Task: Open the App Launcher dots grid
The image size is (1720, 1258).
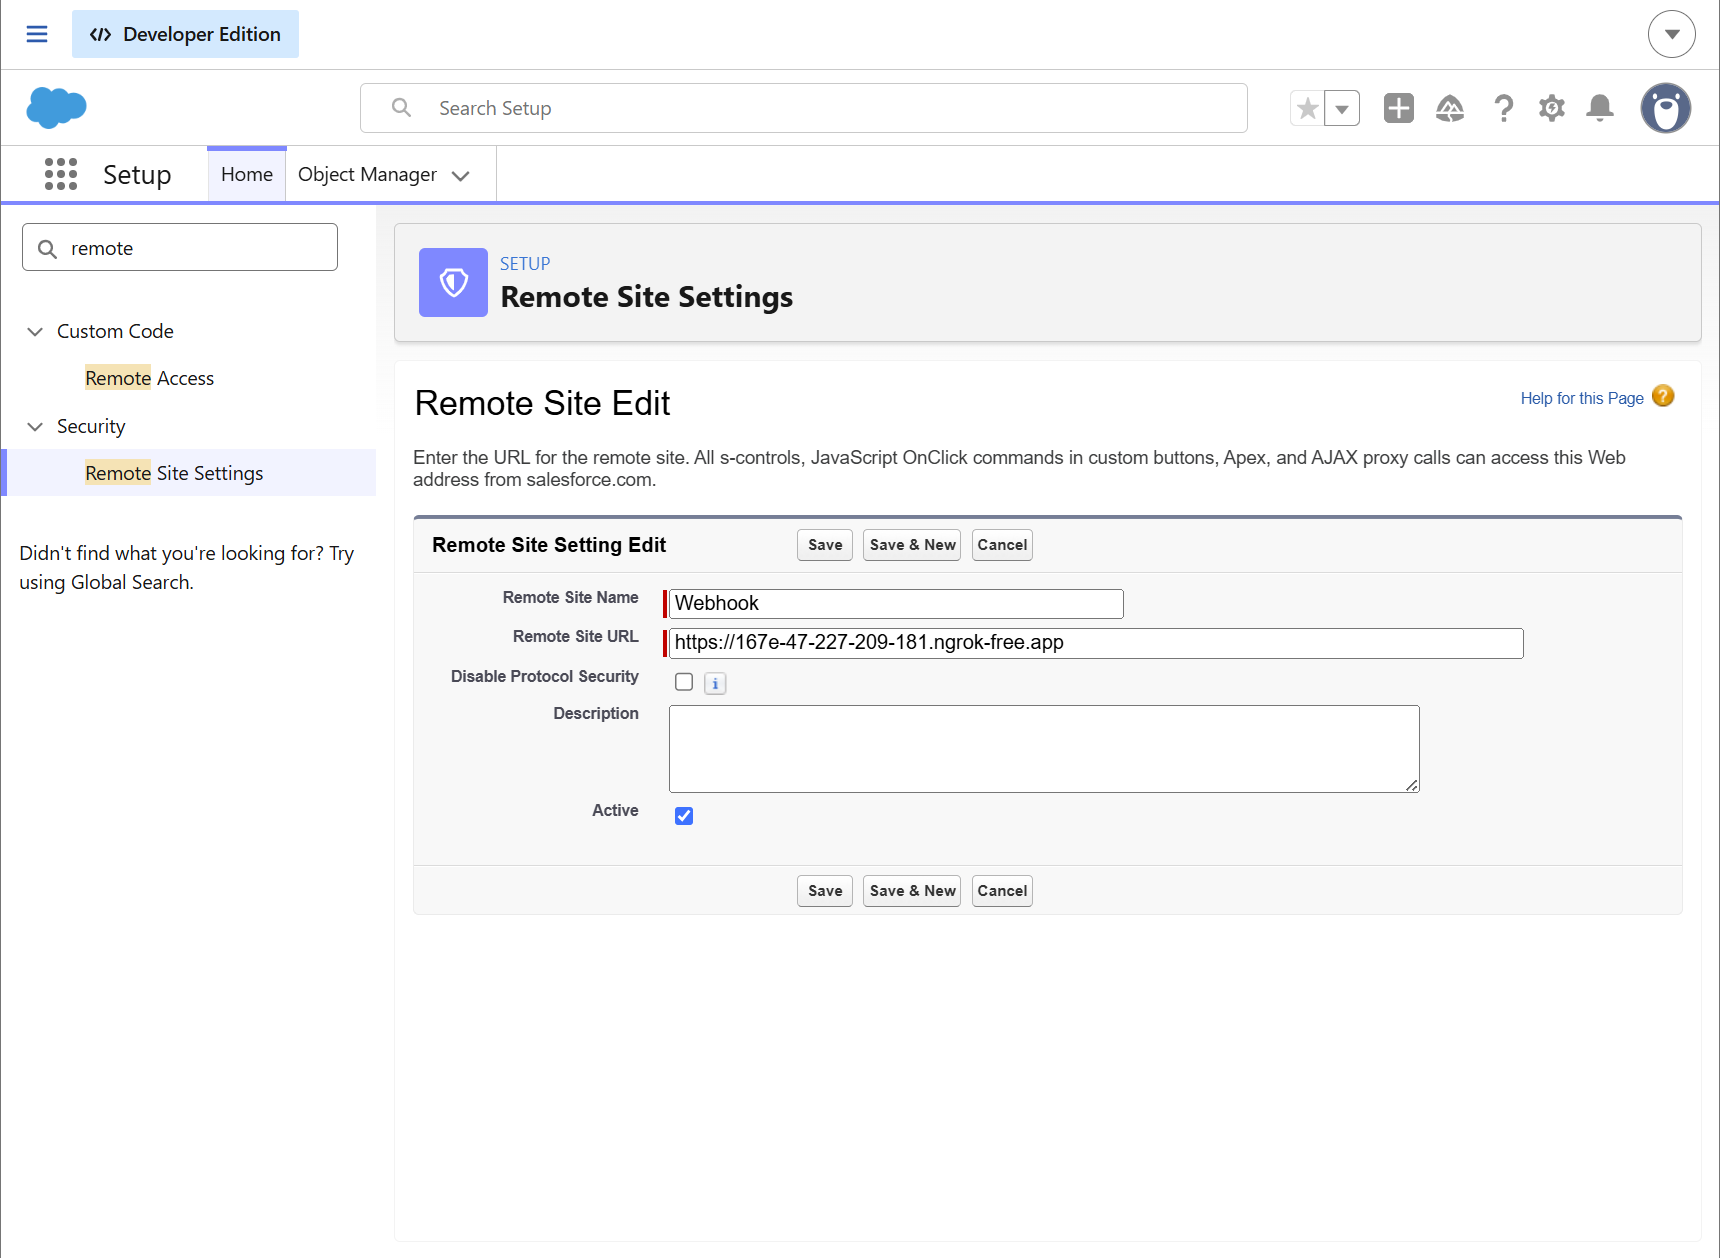Action: point(61,174)
